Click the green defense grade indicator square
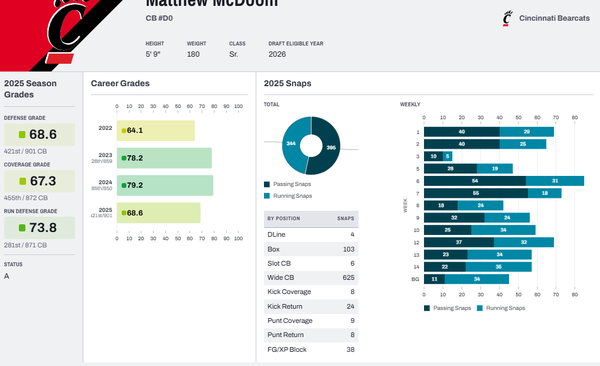The image size is (600, 366). tap(22, 134)
